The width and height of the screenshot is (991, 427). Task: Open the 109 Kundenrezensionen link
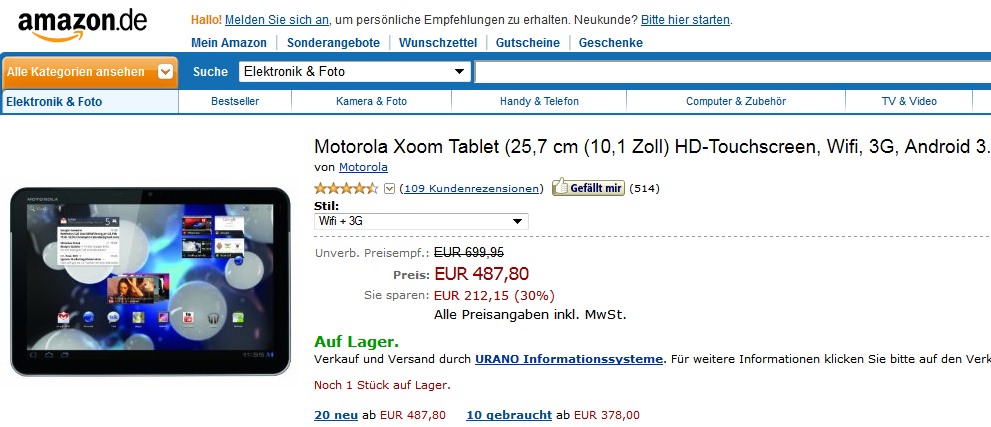point(471,188)
